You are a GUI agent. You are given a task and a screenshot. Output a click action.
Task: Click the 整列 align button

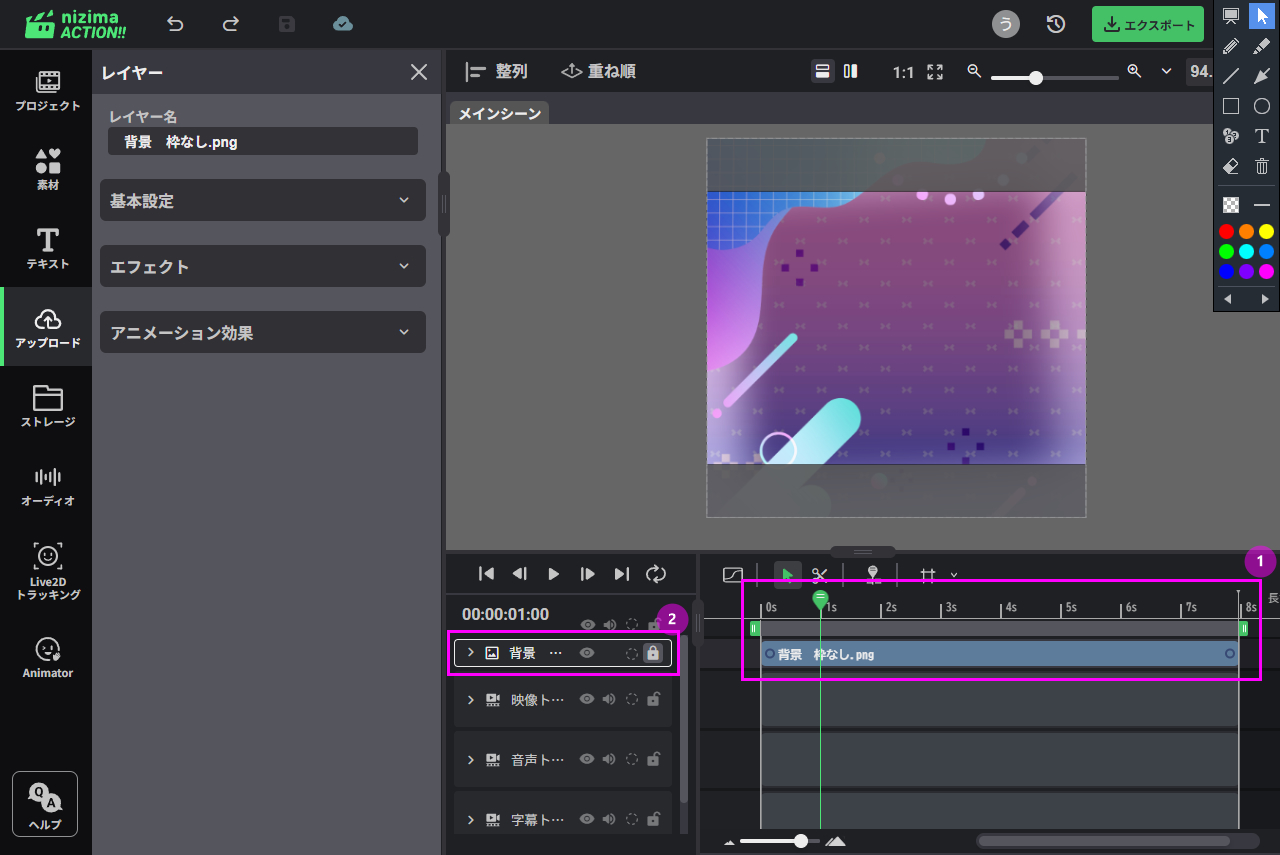497,72
